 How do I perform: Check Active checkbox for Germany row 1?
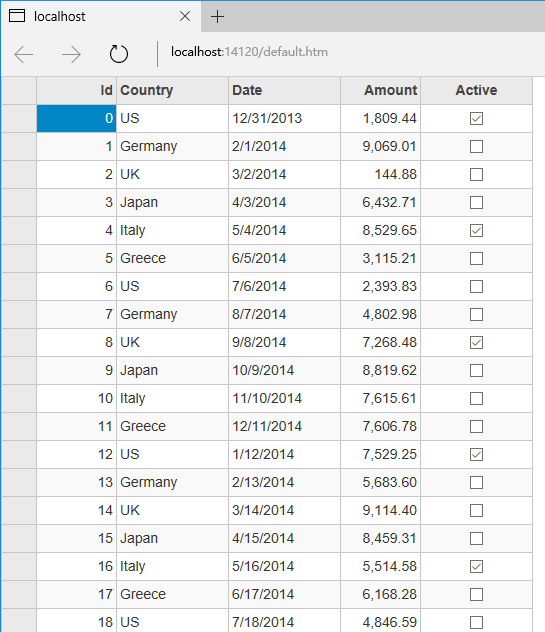(476, 146)
